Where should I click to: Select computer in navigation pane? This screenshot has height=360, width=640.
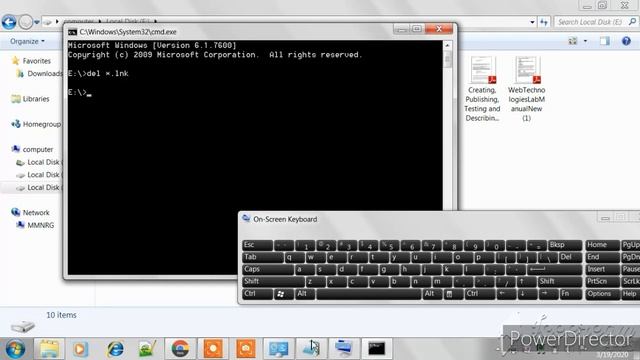pyautogui.click(x=33, y=149)
